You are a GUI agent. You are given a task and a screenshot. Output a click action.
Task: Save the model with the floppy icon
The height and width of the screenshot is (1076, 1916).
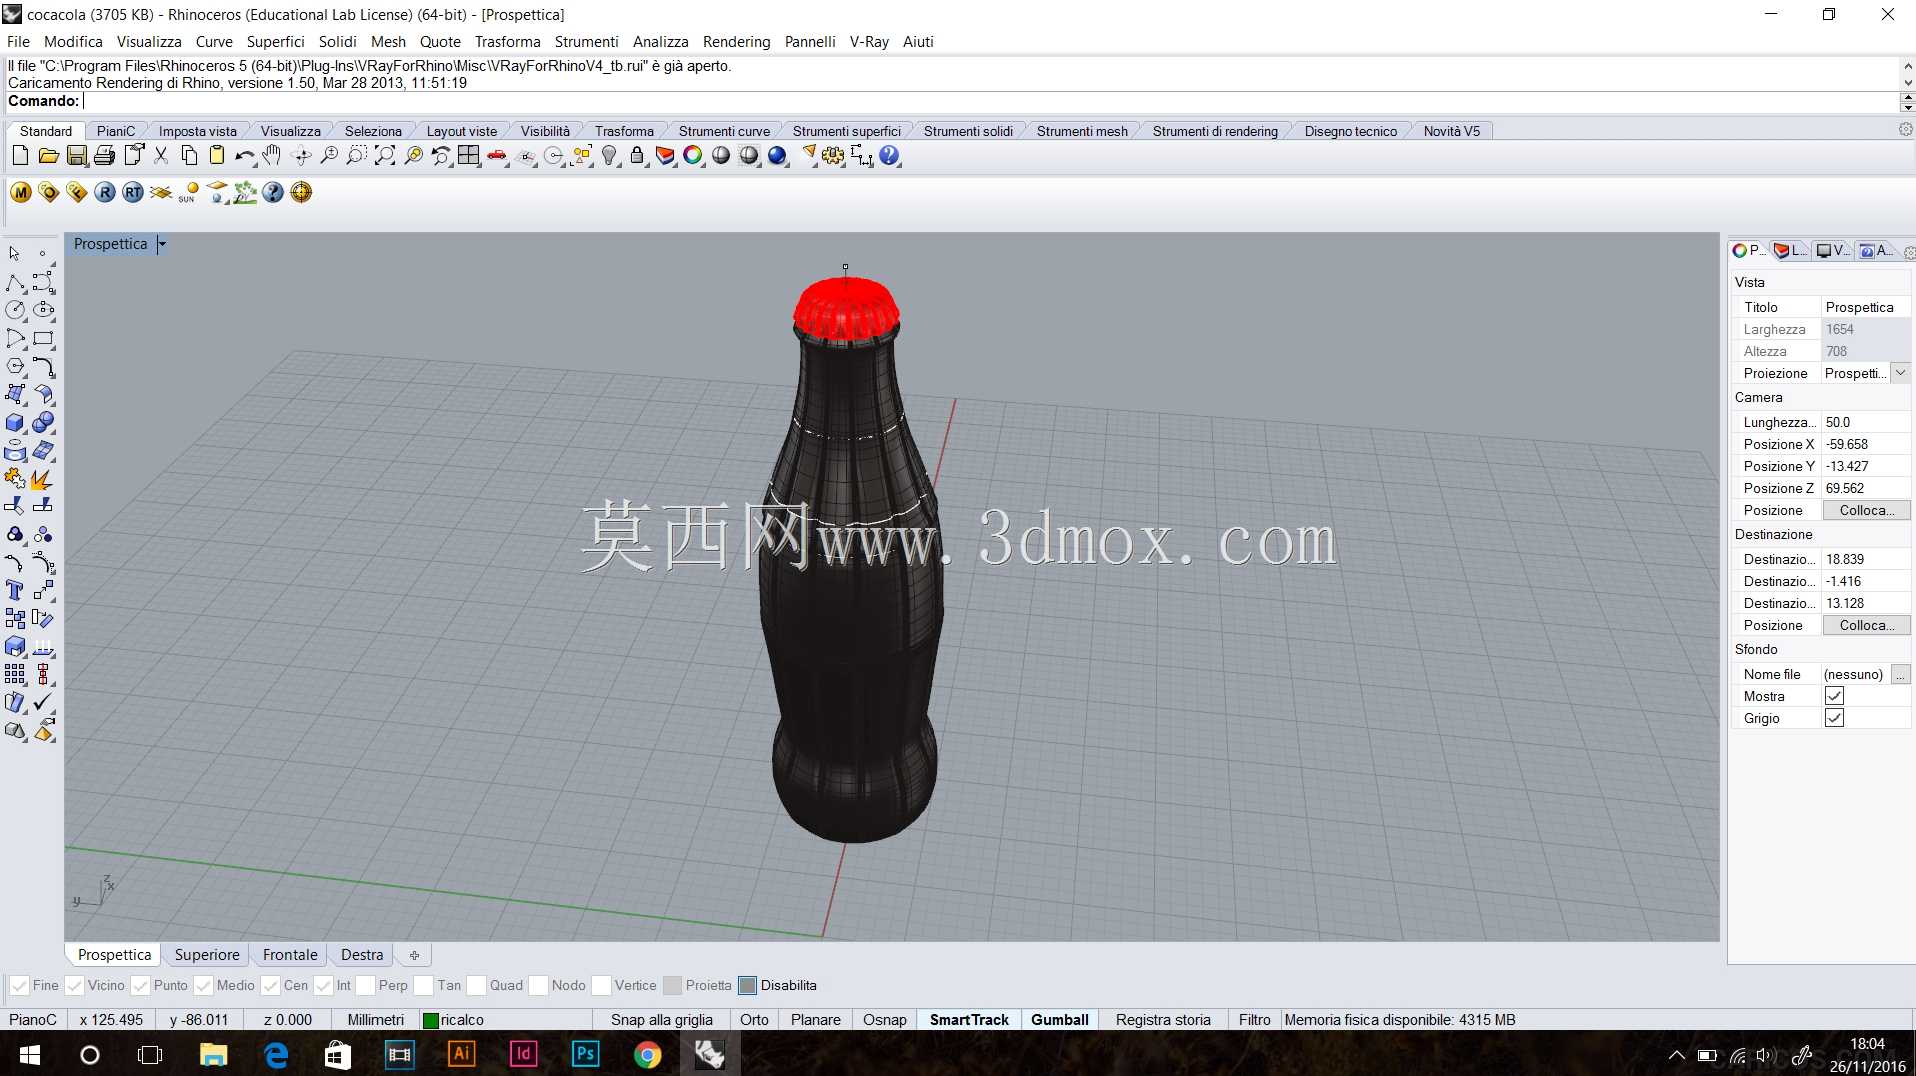point(76,156)
